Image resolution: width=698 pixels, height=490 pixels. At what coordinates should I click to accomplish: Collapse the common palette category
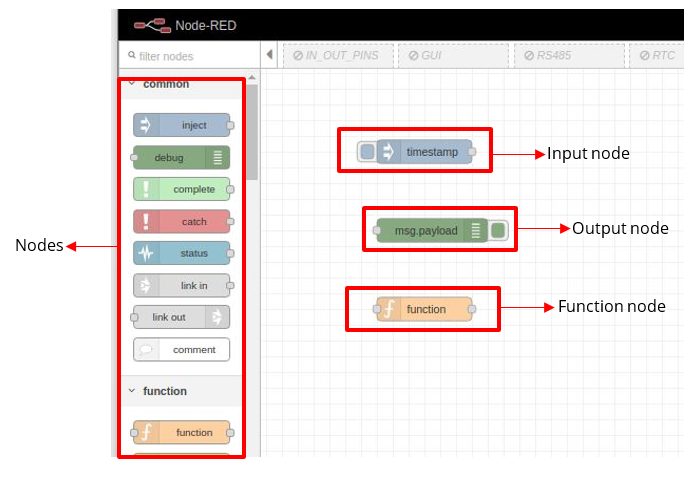[x=130, y=85]
